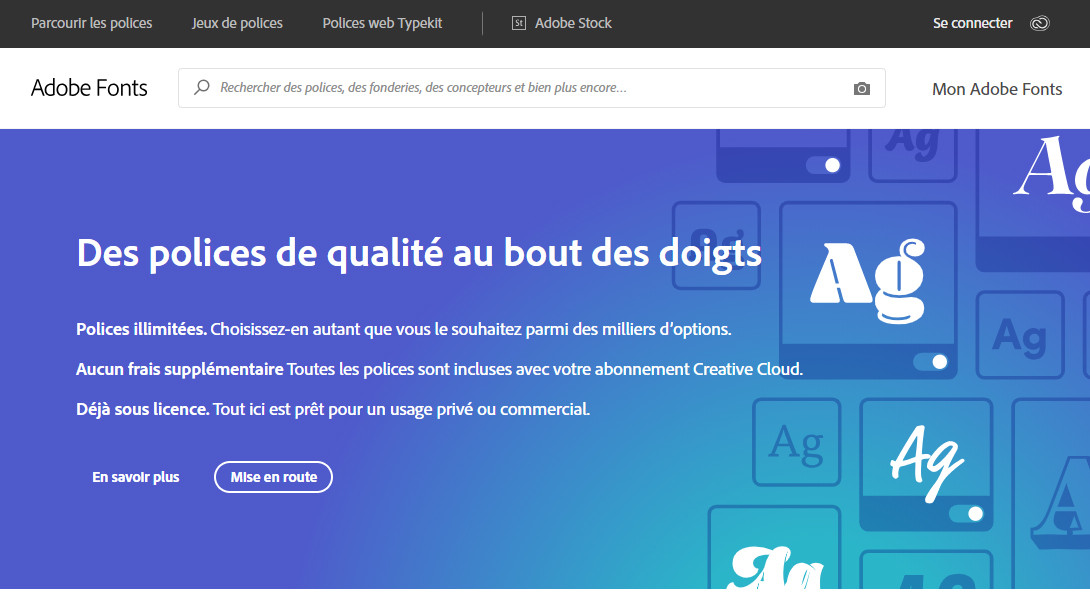
Task: Open Polices web Typekit menu item
Action: (x=382, y=23)
